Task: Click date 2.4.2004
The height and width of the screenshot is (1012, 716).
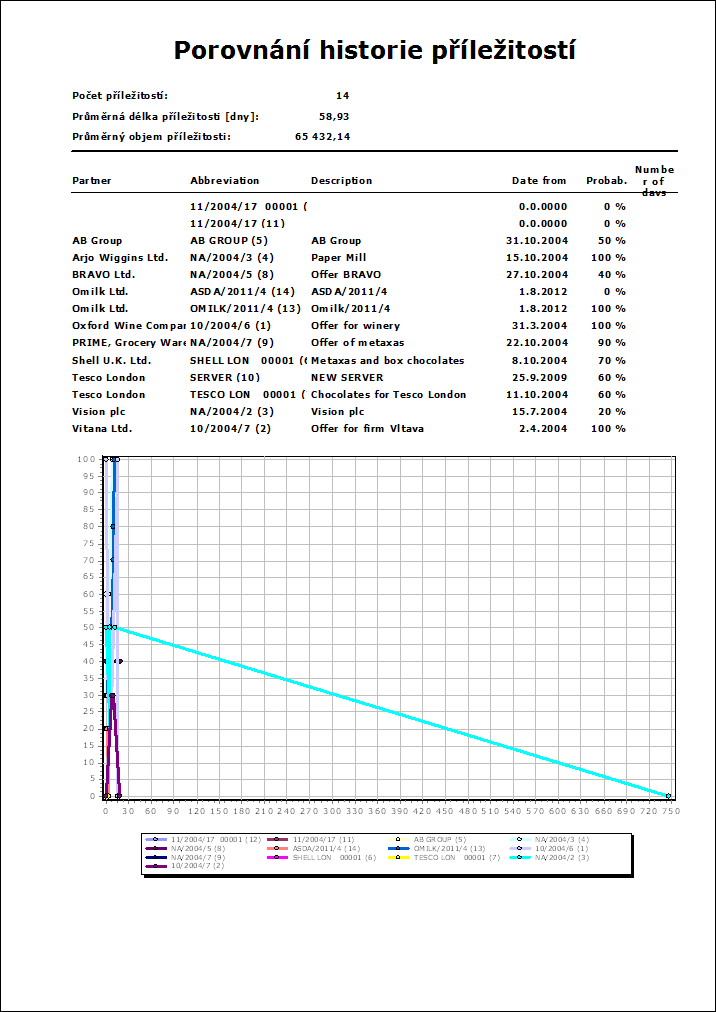Action: coord(543,428)
